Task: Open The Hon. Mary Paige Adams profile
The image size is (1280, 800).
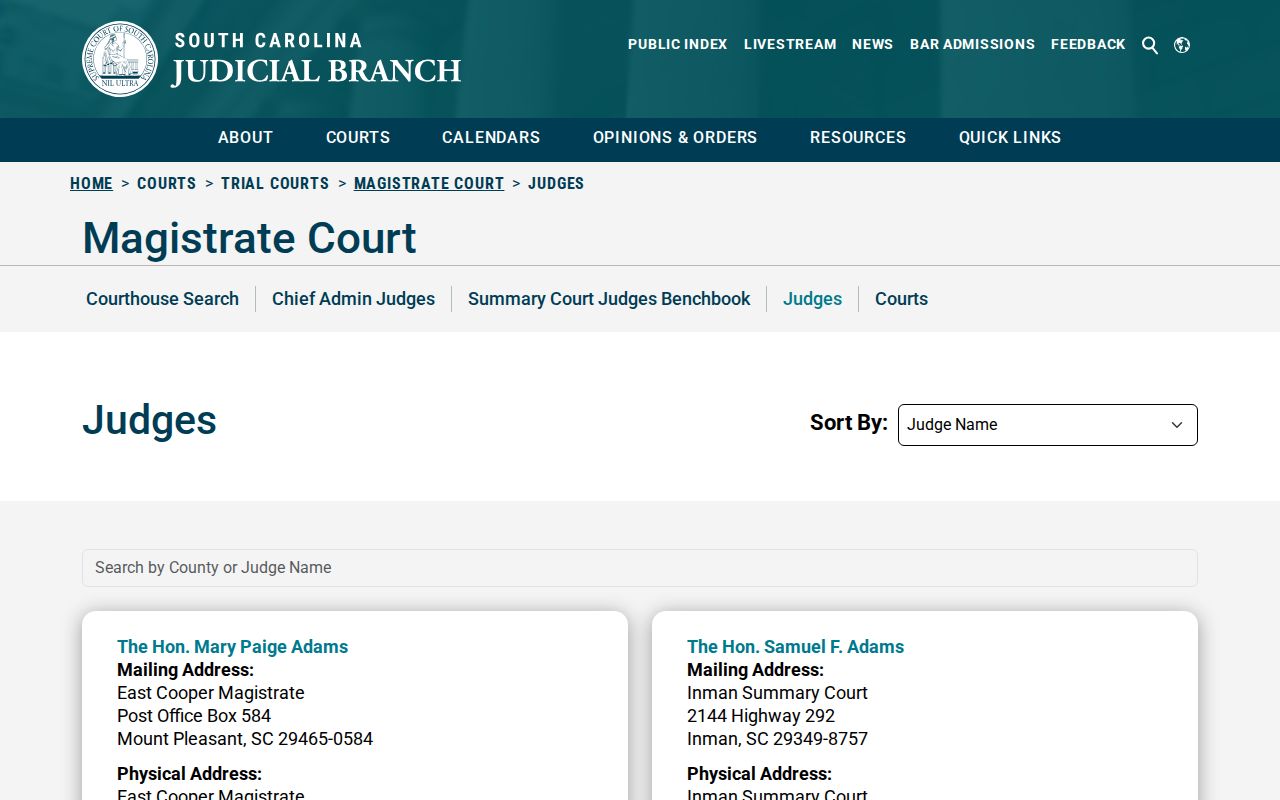Action: 232,647
